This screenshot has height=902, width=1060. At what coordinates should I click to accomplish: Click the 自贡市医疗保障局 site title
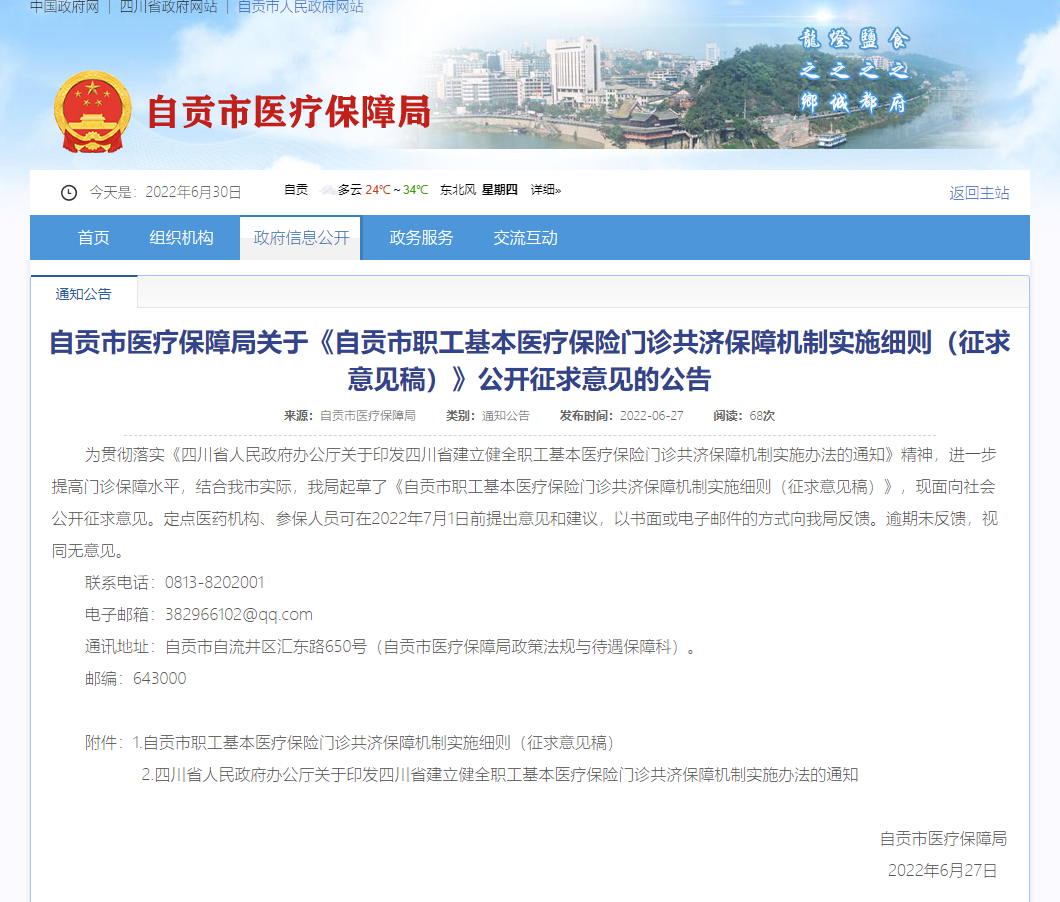(289, 112)
